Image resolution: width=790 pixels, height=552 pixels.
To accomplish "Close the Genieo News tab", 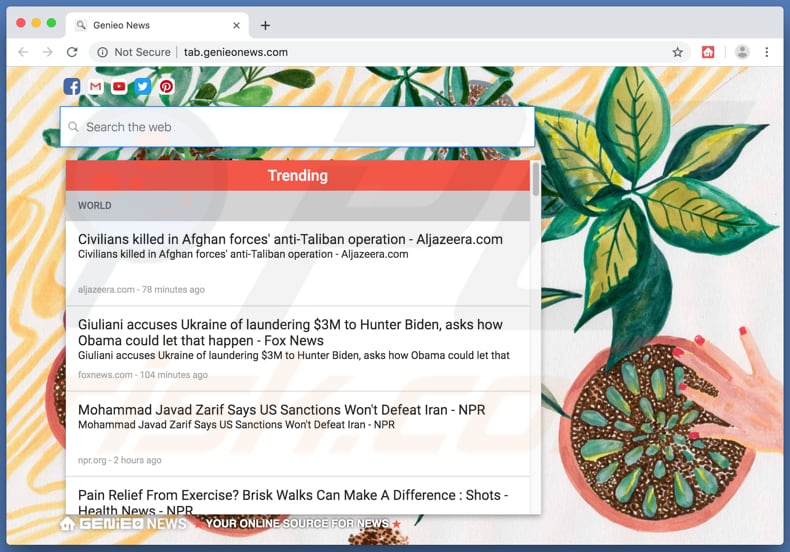I will click(236, 25).
